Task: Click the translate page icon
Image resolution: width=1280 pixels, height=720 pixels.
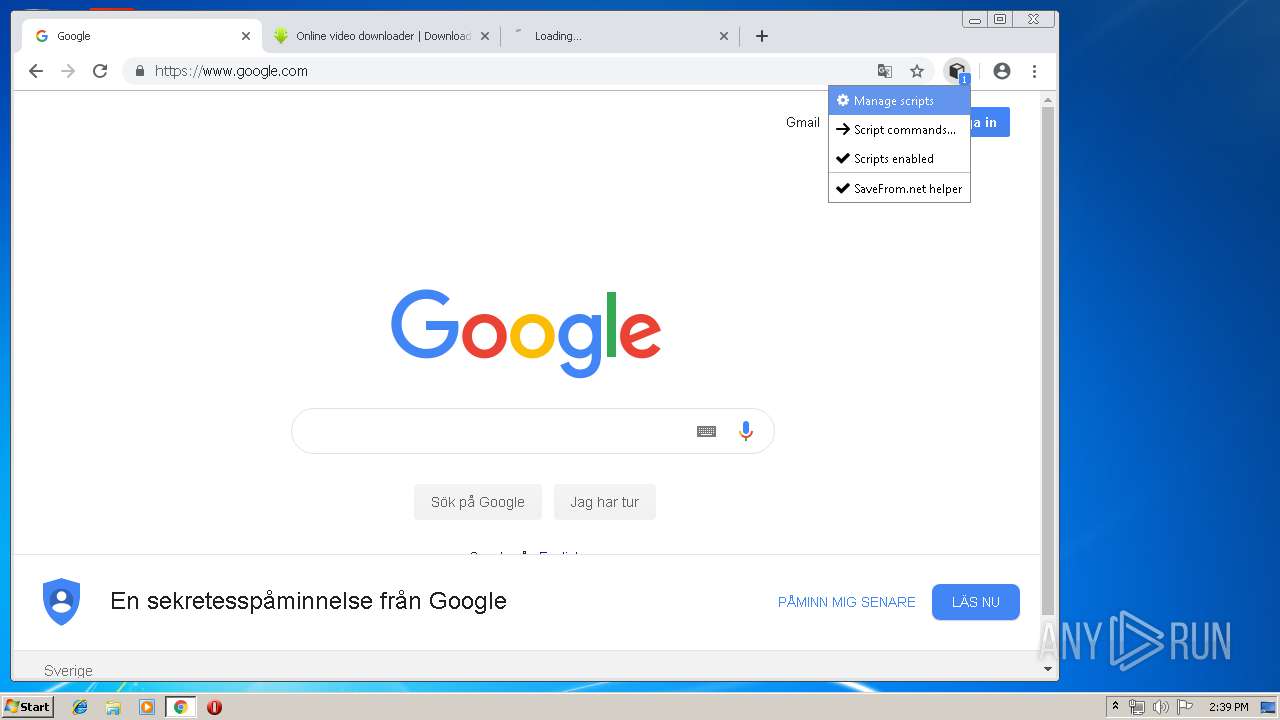Action: point(885,71)
